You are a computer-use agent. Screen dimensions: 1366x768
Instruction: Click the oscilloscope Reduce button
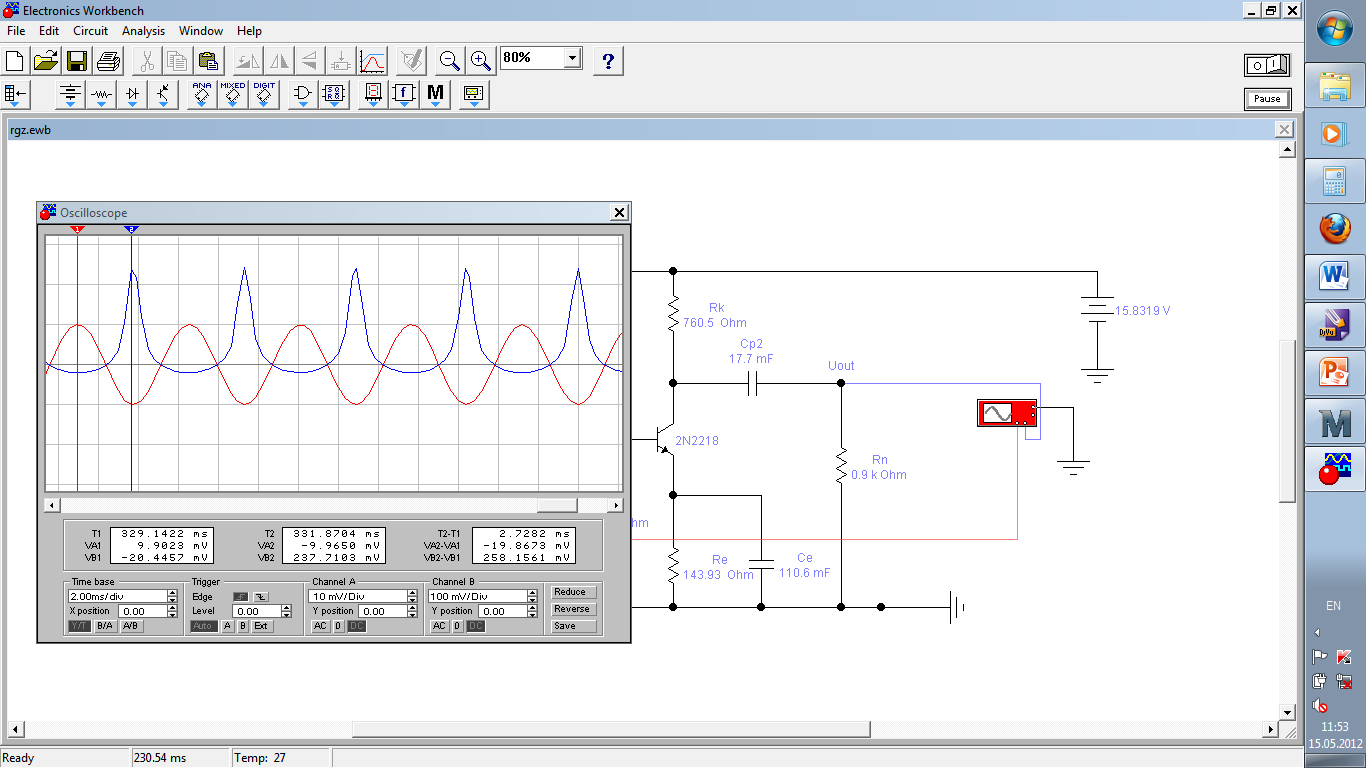[x=574, y=592]
